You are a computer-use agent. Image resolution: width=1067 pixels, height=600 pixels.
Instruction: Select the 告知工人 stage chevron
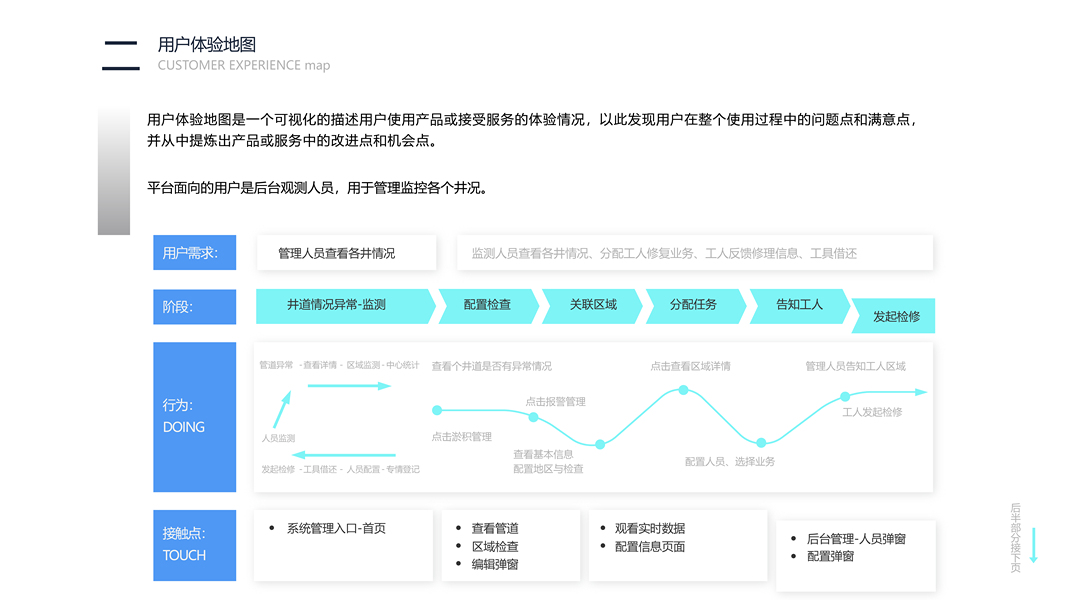(800, 305)
